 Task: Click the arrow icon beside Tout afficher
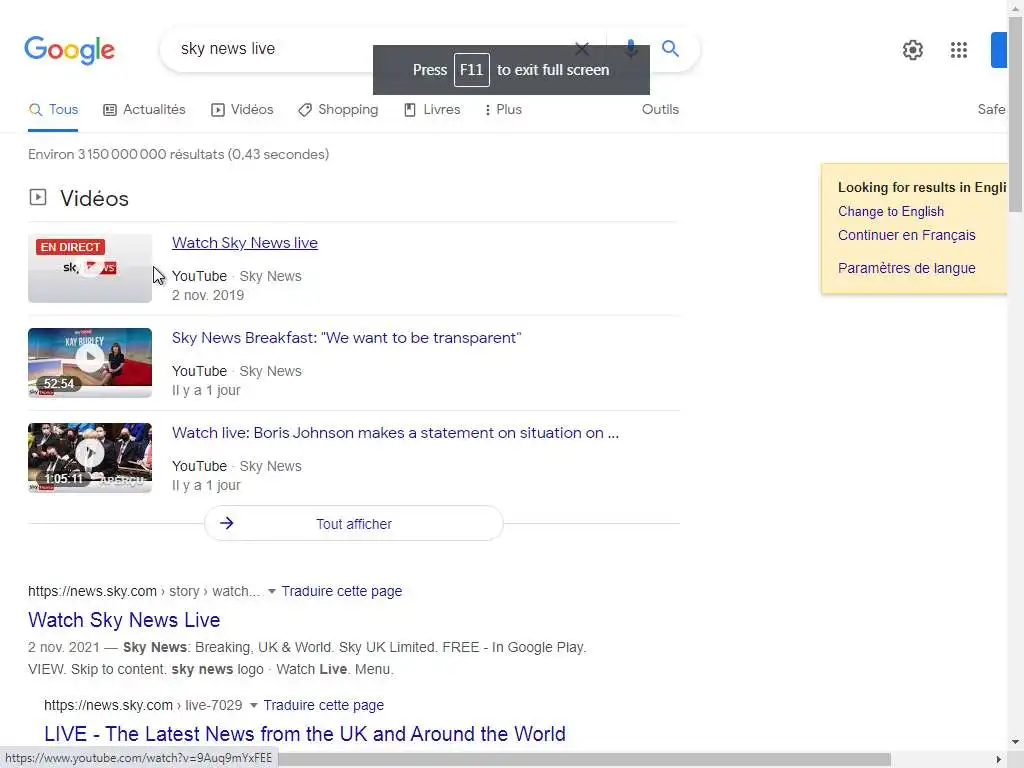(227, 523)
